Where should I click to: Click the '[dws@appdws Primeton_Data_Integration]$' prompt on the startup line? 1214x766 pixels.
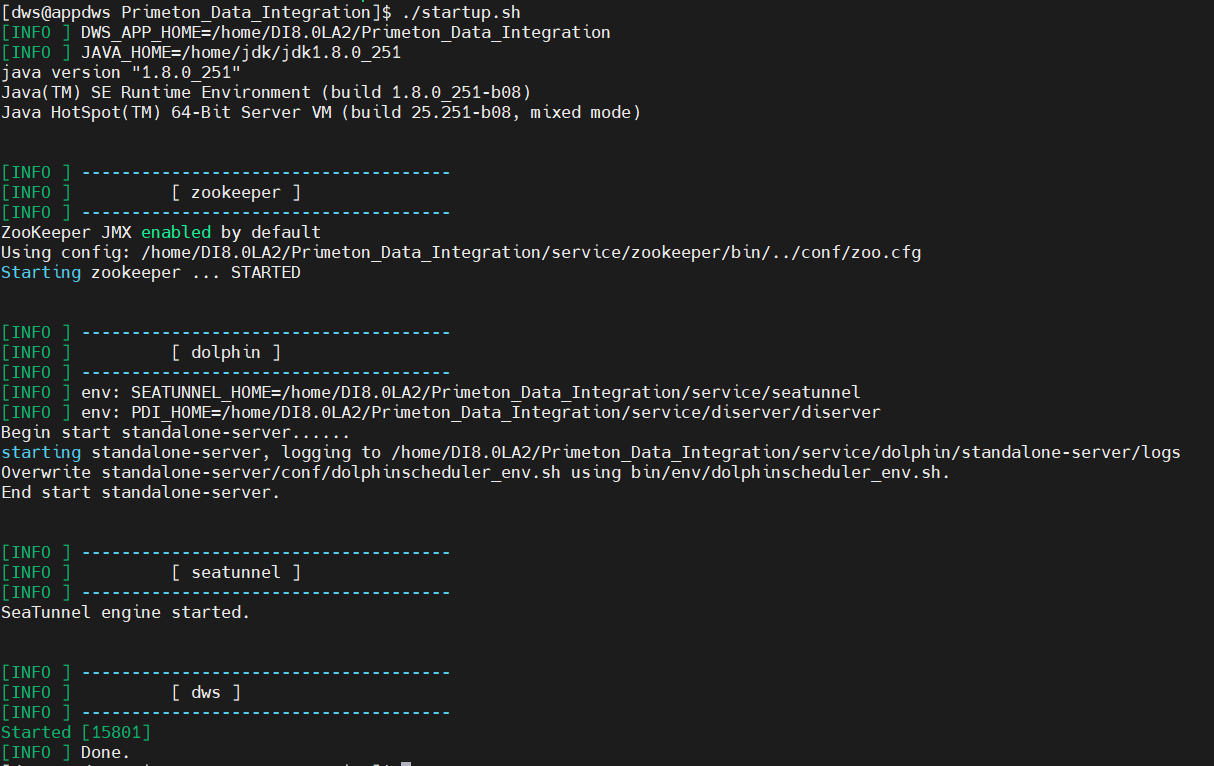196,12
